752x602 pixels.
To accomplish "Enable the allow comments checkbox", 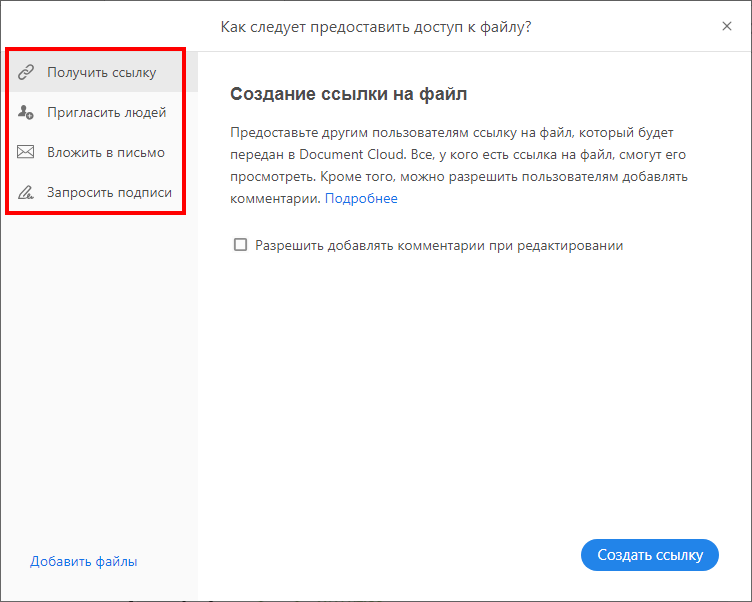I will 240,245.
